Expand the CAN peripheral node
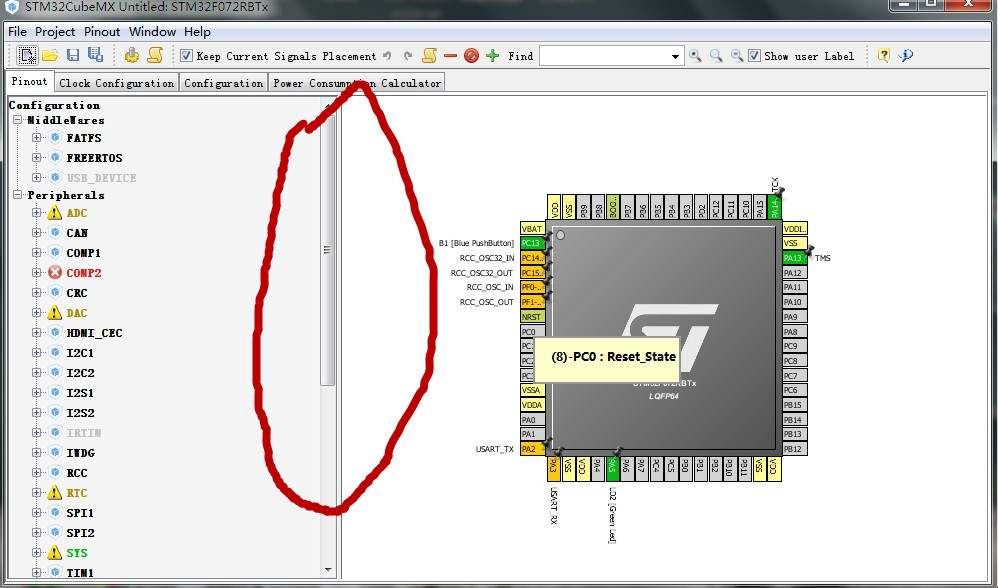The width and height of the screenshot is (998, 588). point(36,232)
